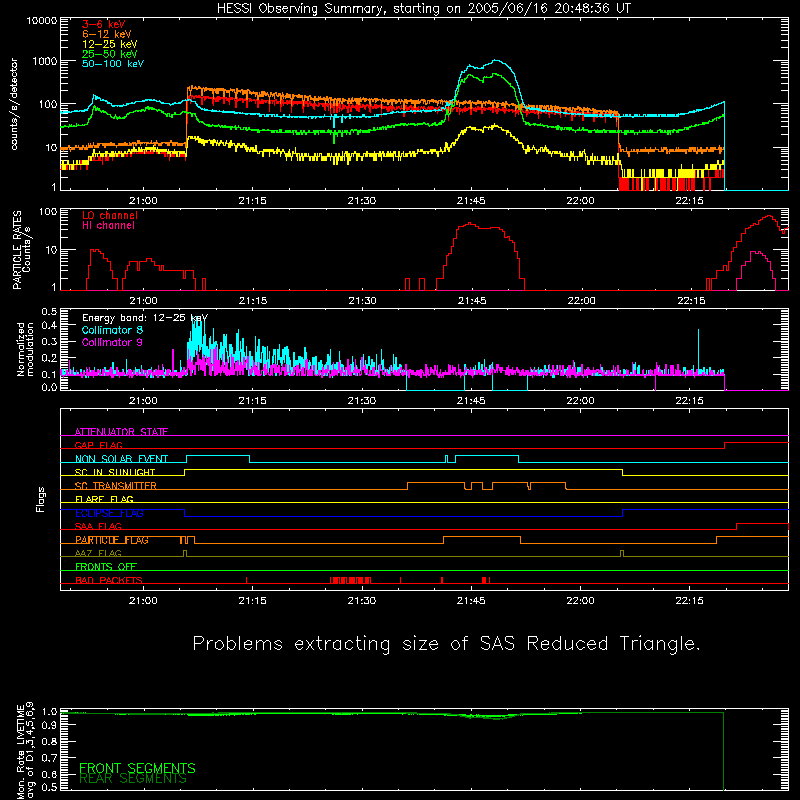Select the "6-12 keV" orange legend label

click(106, 34)
